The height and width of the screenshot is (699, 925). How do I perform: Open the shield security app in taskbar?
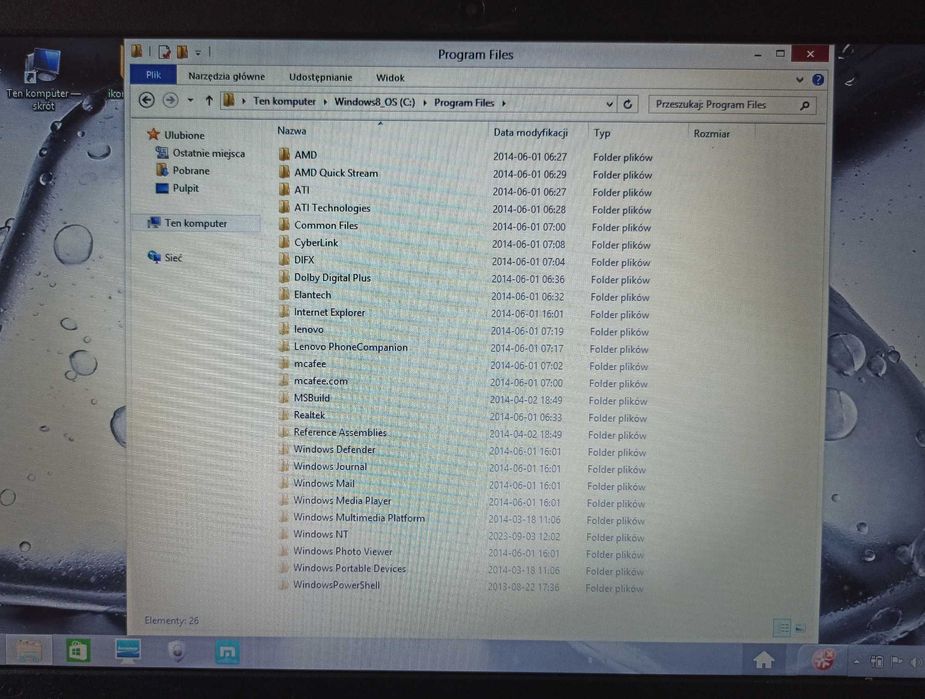pos(177,652)
